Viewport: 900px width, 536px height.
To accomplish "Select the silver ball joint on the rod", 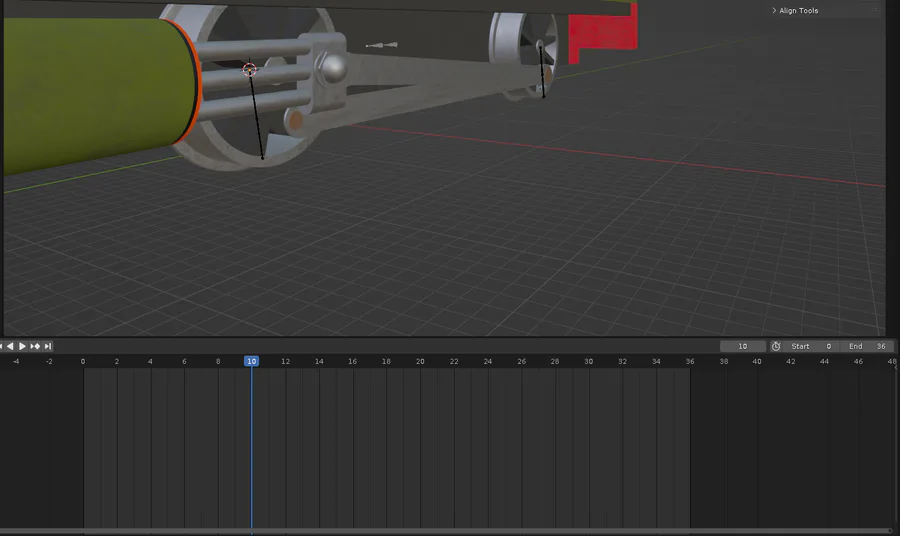I will coord(333,68).
